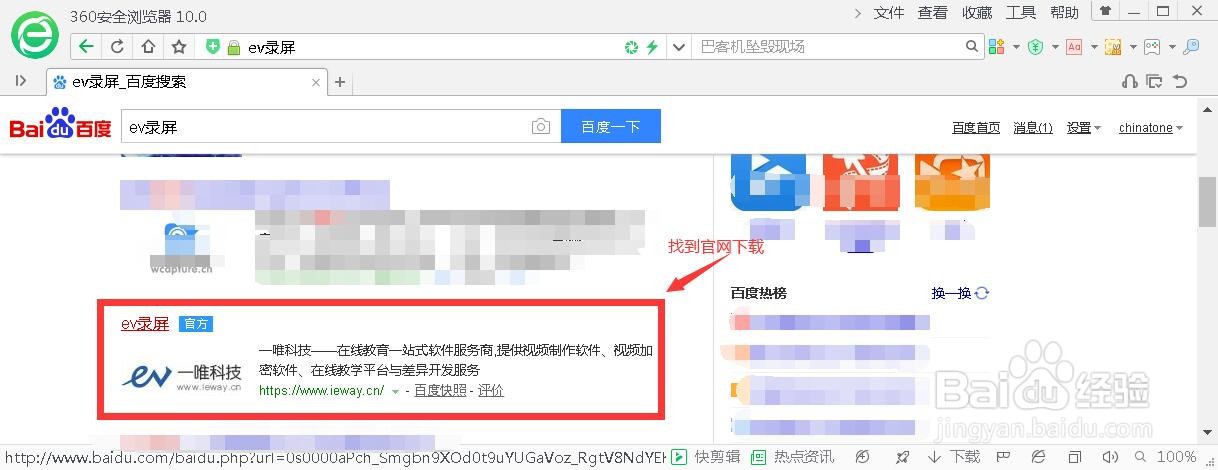Viewport: 1218px width, 470px height.
Task: Expand dropdown next to screenshot icon
Action: pos(1133,47)
